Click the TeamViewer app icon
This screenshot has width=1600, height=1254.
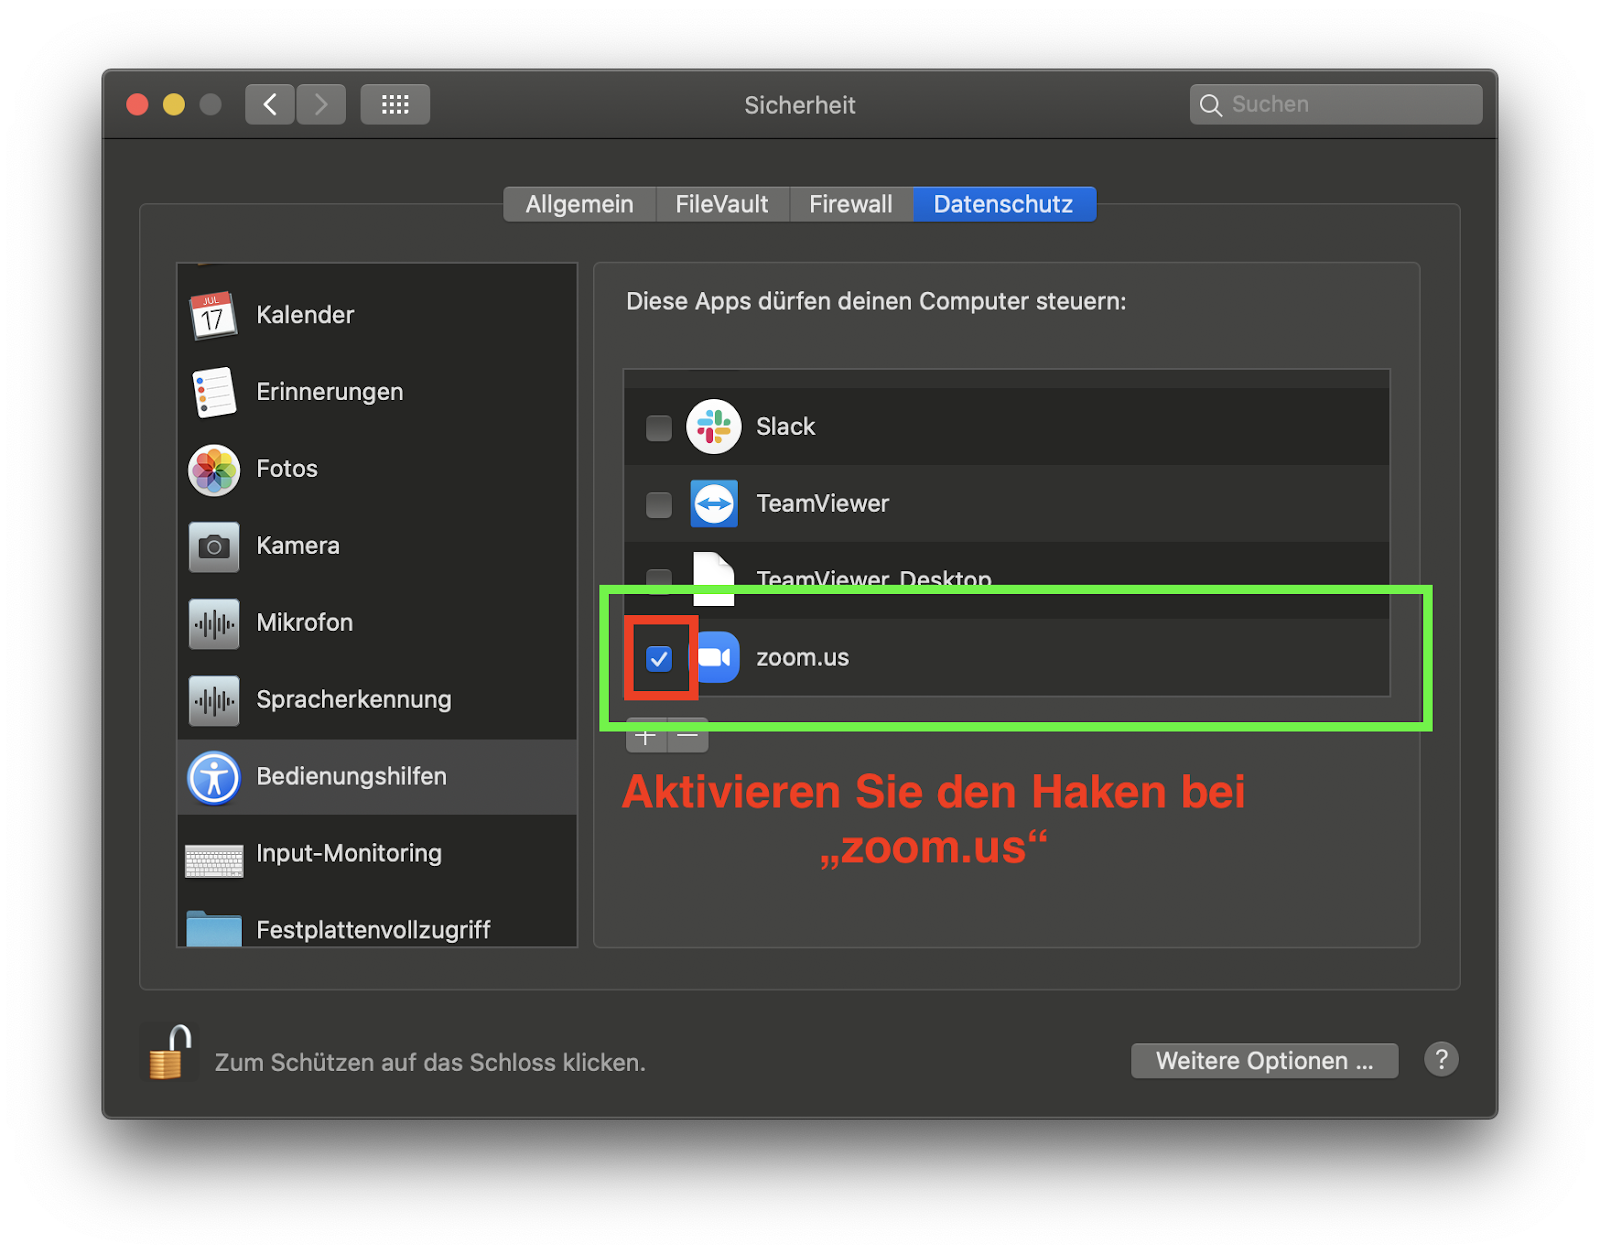click(713, 504)
